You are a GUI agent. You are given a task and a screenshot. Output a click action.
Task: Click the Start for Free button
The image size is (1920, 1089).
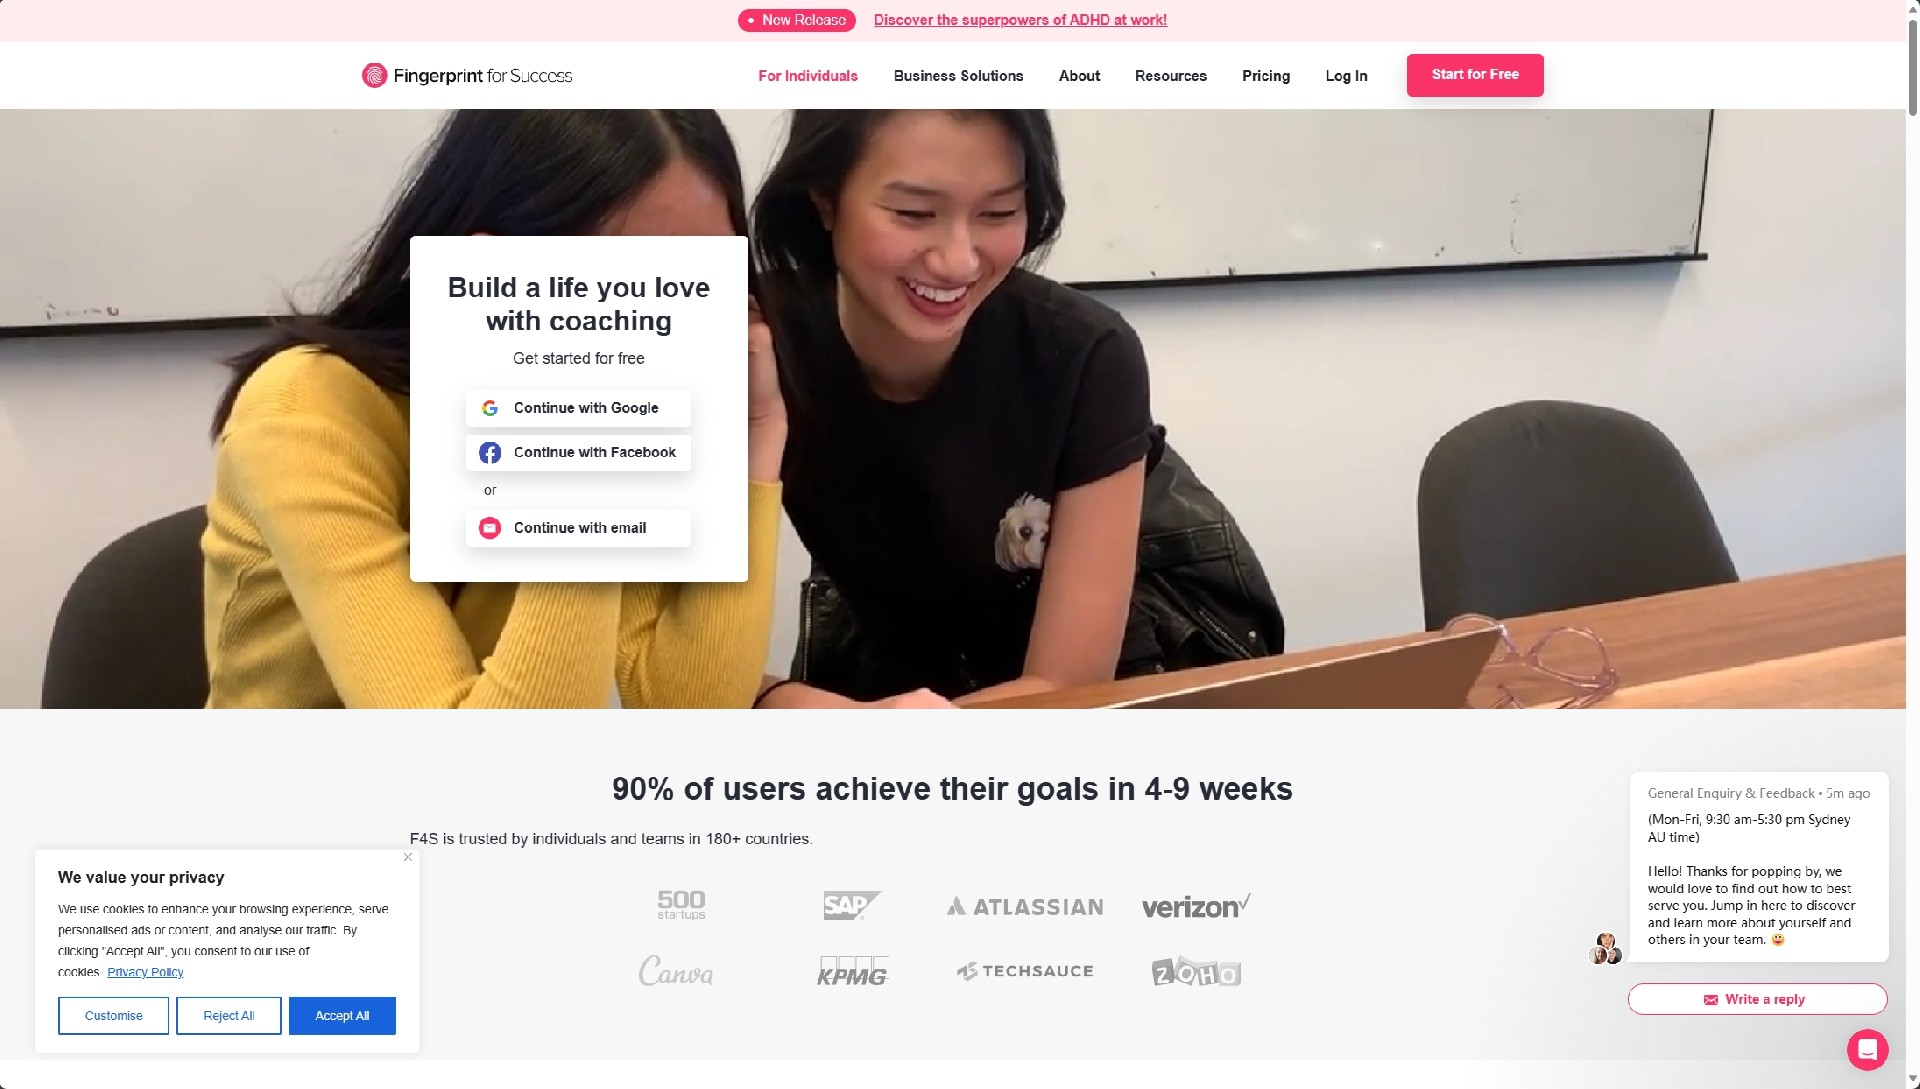pyautogui.click(x=1475, y=75)
